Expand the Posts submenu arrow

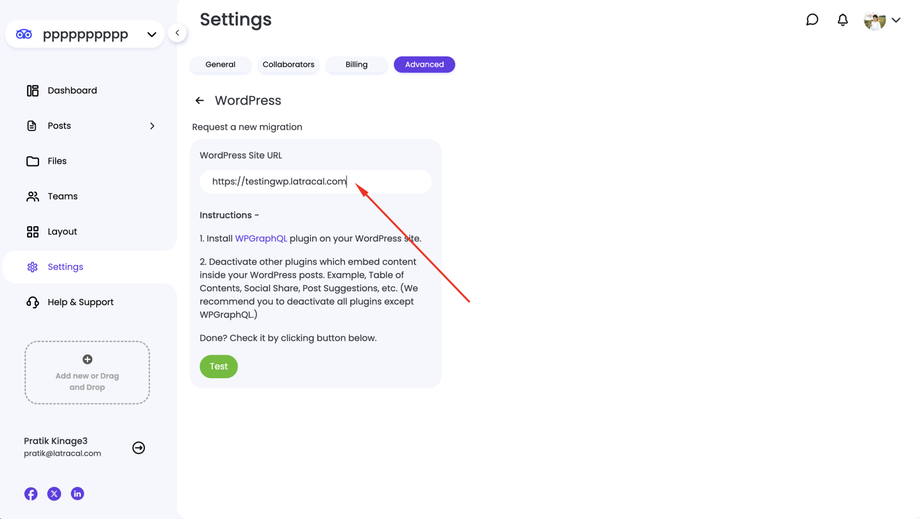pyautogui.click(x=152, y=126)
